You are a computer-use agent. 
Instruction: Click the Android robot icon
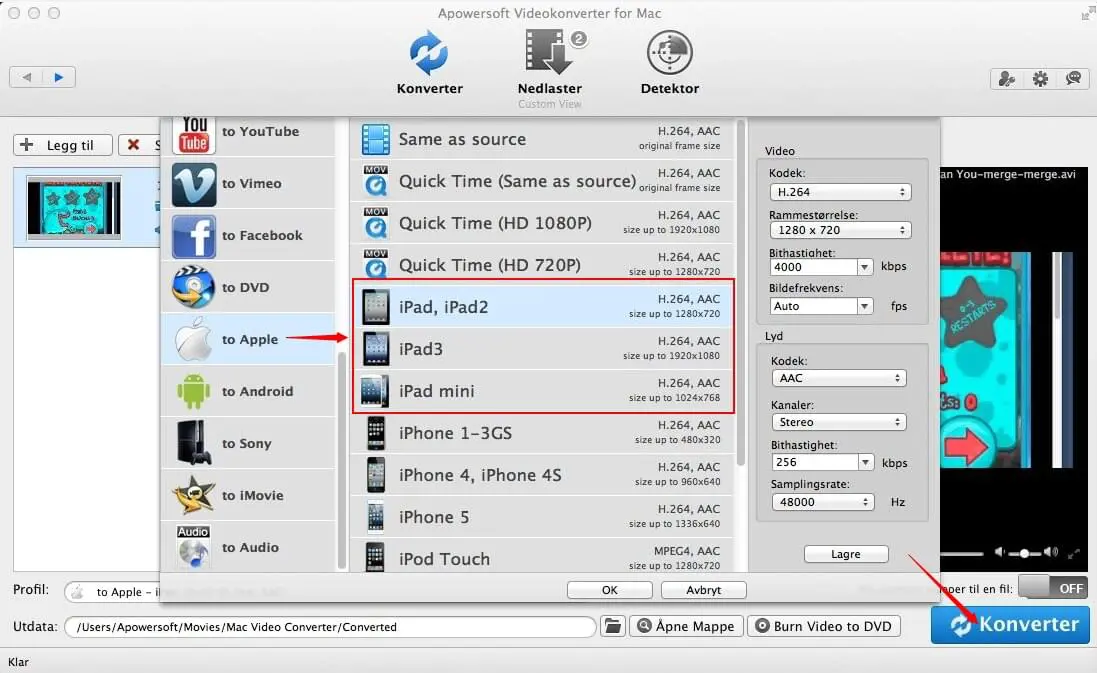point(193,391)
